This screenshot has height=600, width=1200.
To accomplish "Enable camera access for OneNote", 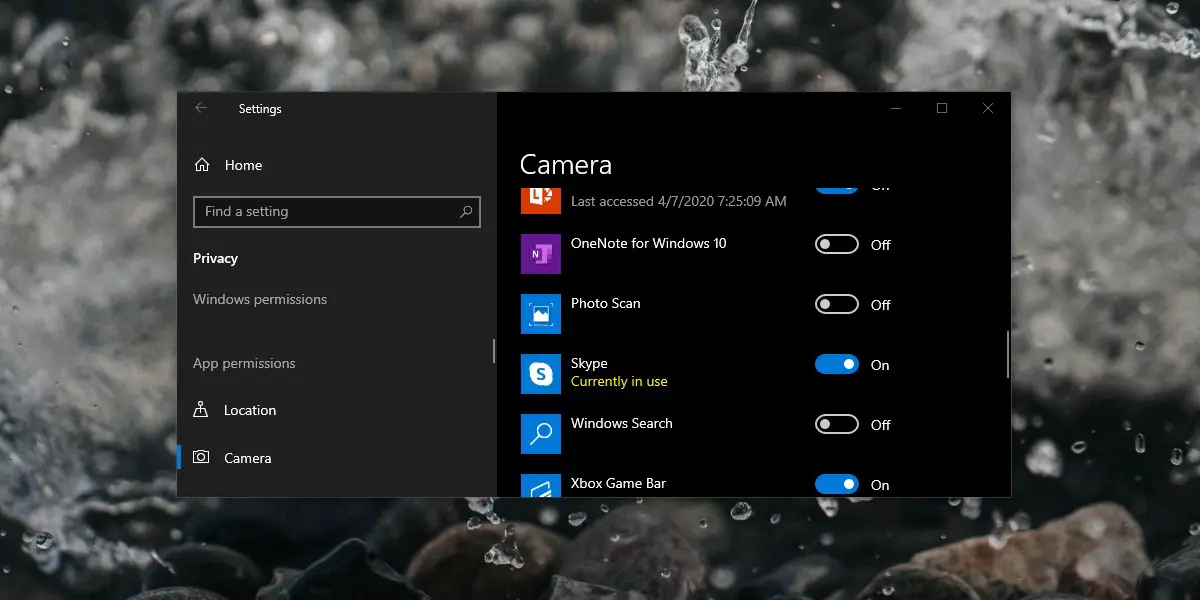I will click(836, 245).
